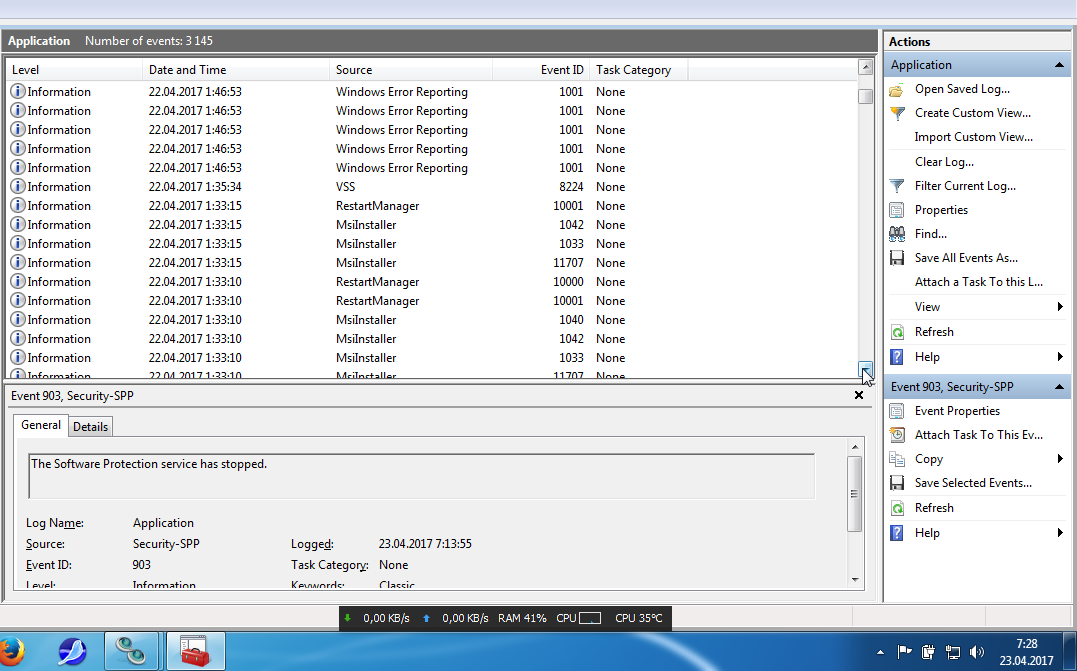Click the Attach Task To This Event icon
The width and height of the screenshot is (1077, 671).
896,435
